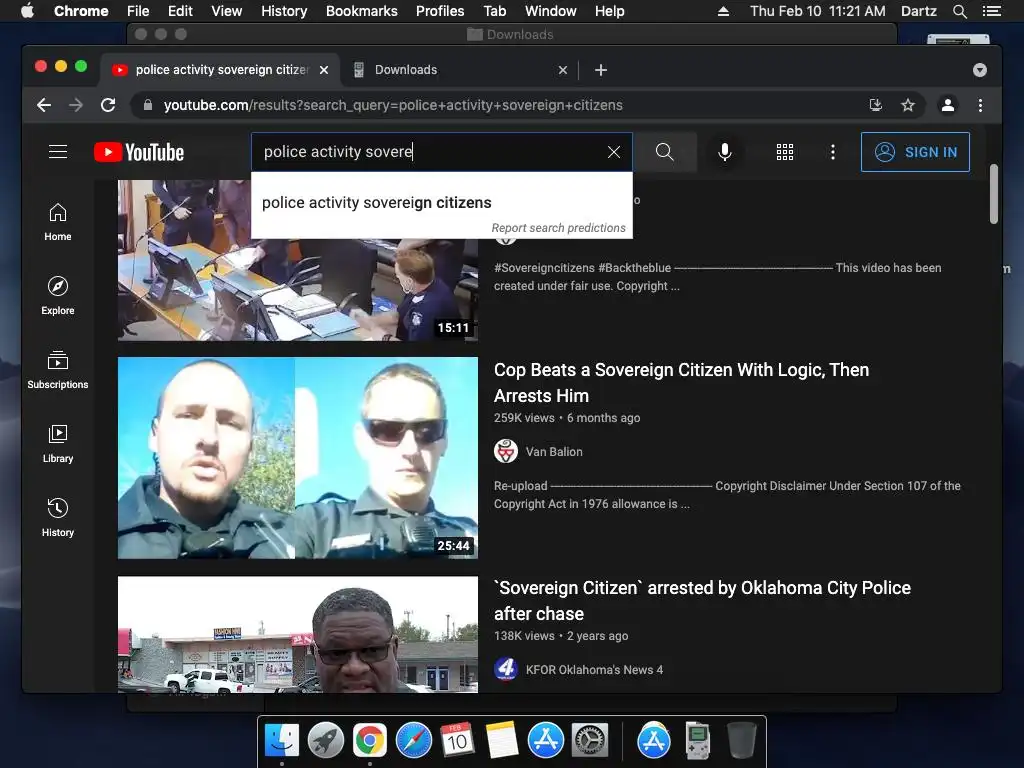Close the Downloads tab
Image resolution: width=1024 pixels, height=768 pixels.
(x=563, y=70)
